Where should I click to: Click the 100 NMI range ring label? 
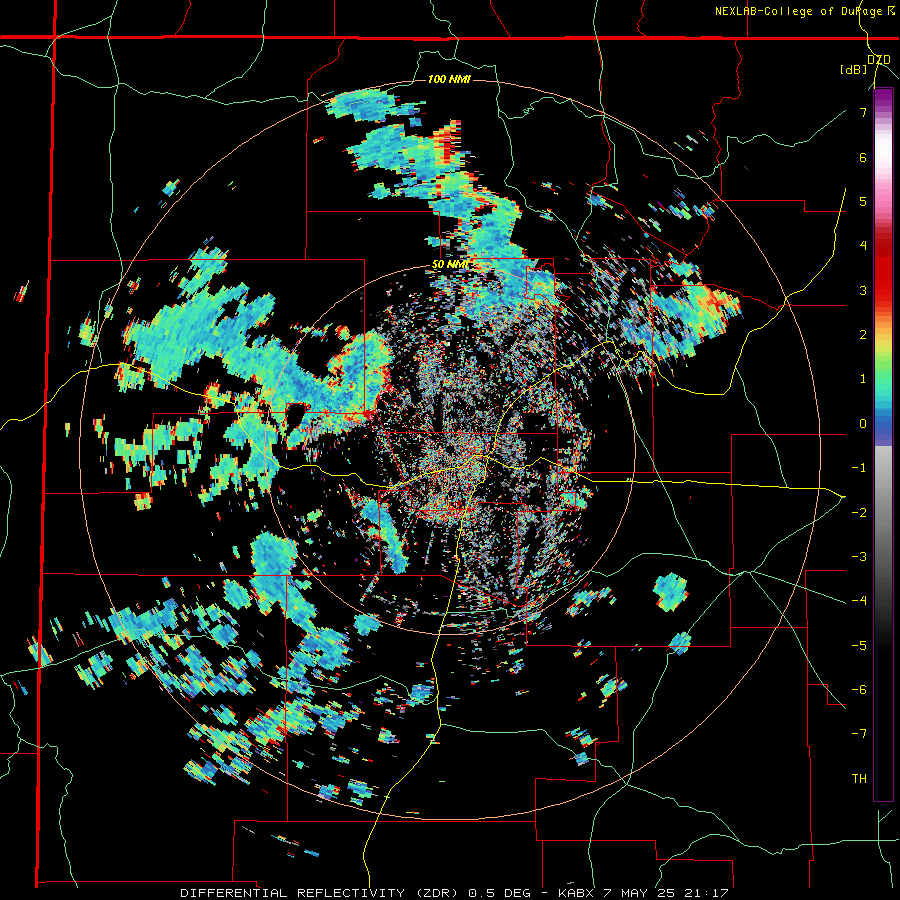pyautogui.click(x=449, y=79)
